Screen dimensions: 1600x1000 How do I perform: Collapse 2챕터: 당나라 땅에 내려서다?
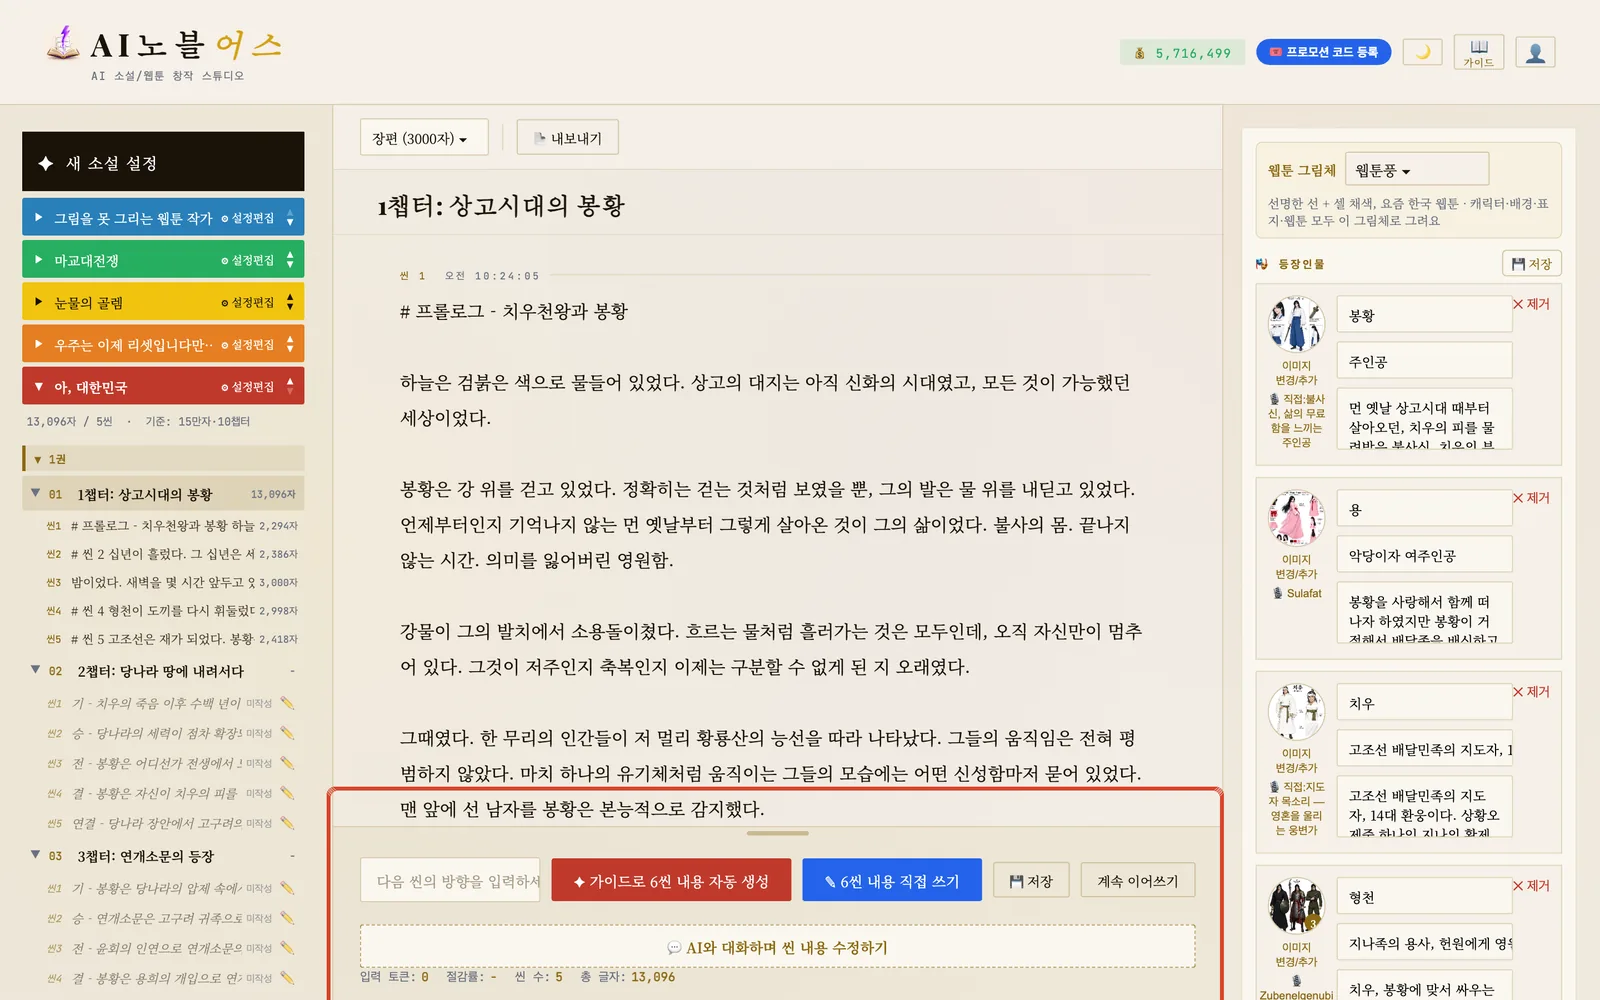36,670
